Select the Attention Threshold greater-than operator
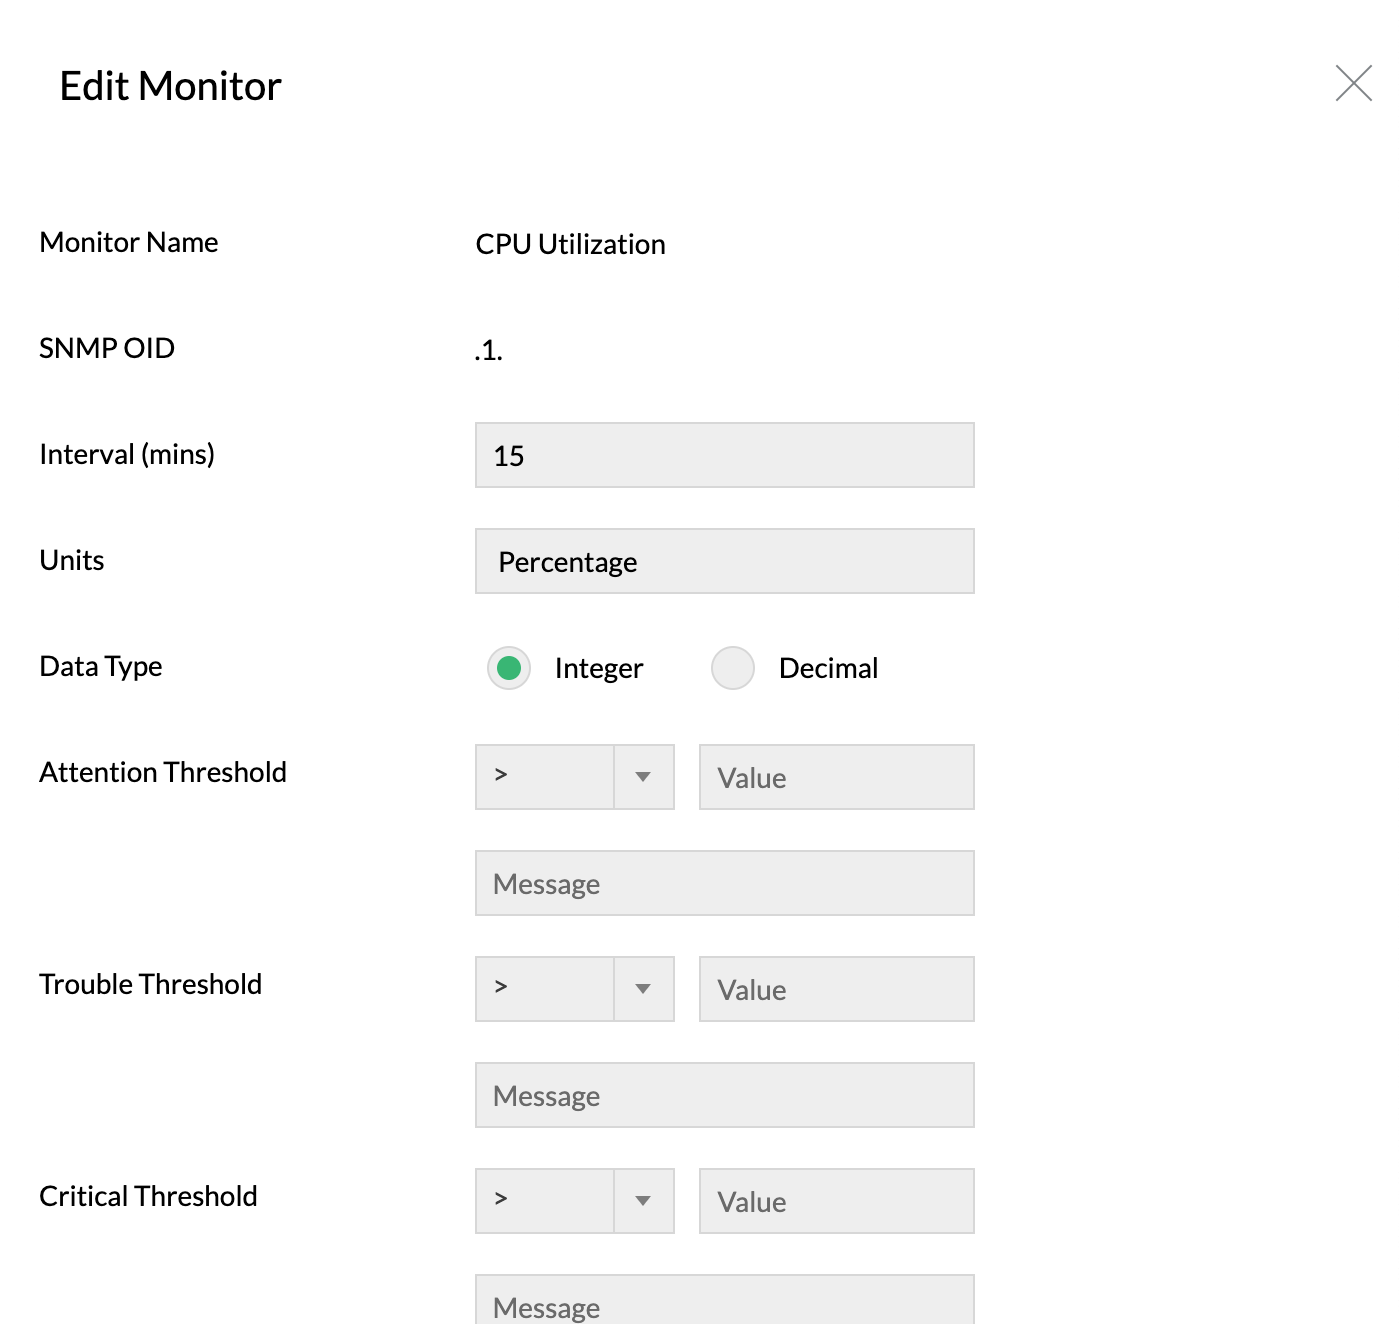The width and height of the screenshot is (1399, 1324). point(545,777)
